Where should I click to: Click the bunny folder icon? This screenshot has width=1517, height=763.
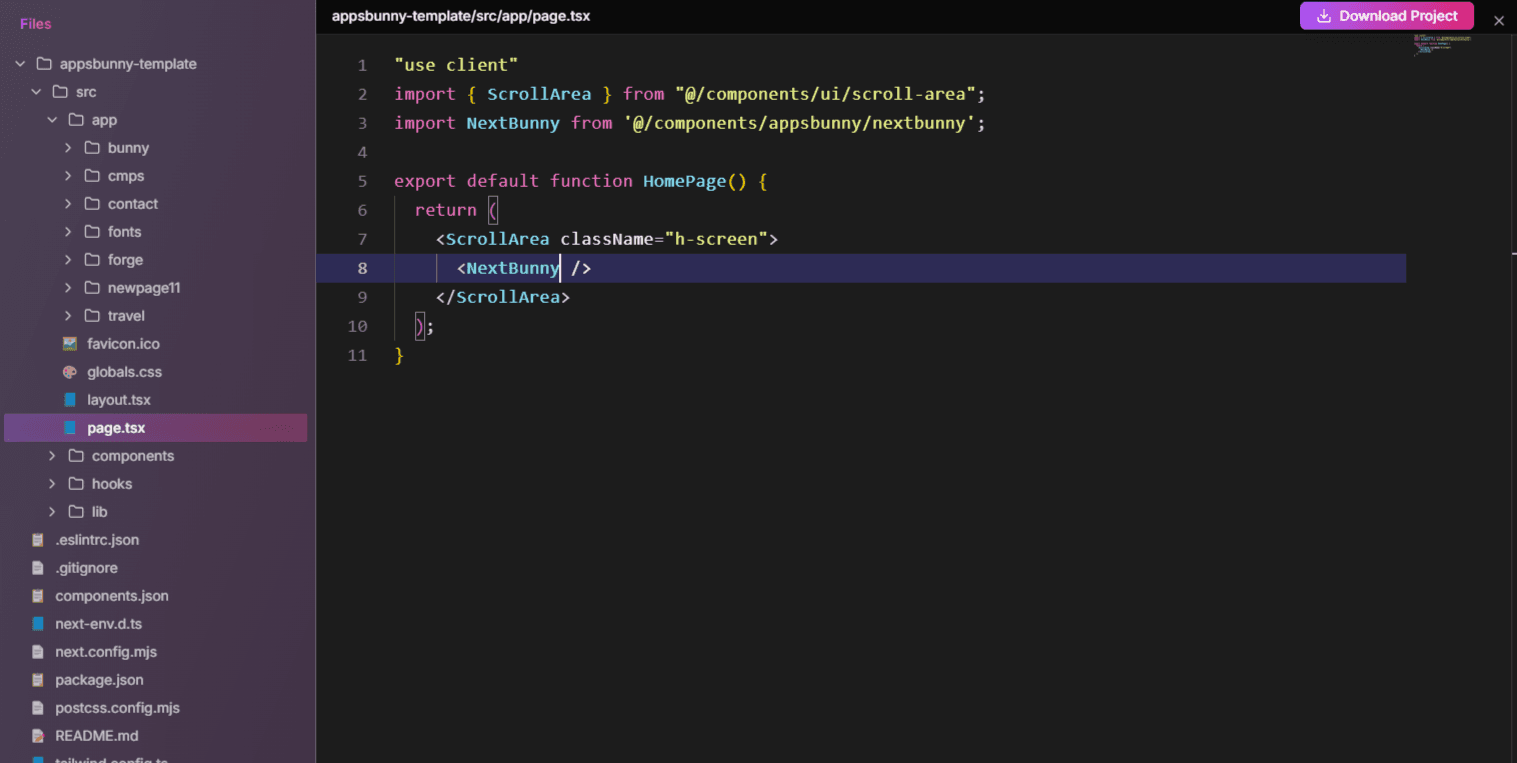[x=92, y=148]
